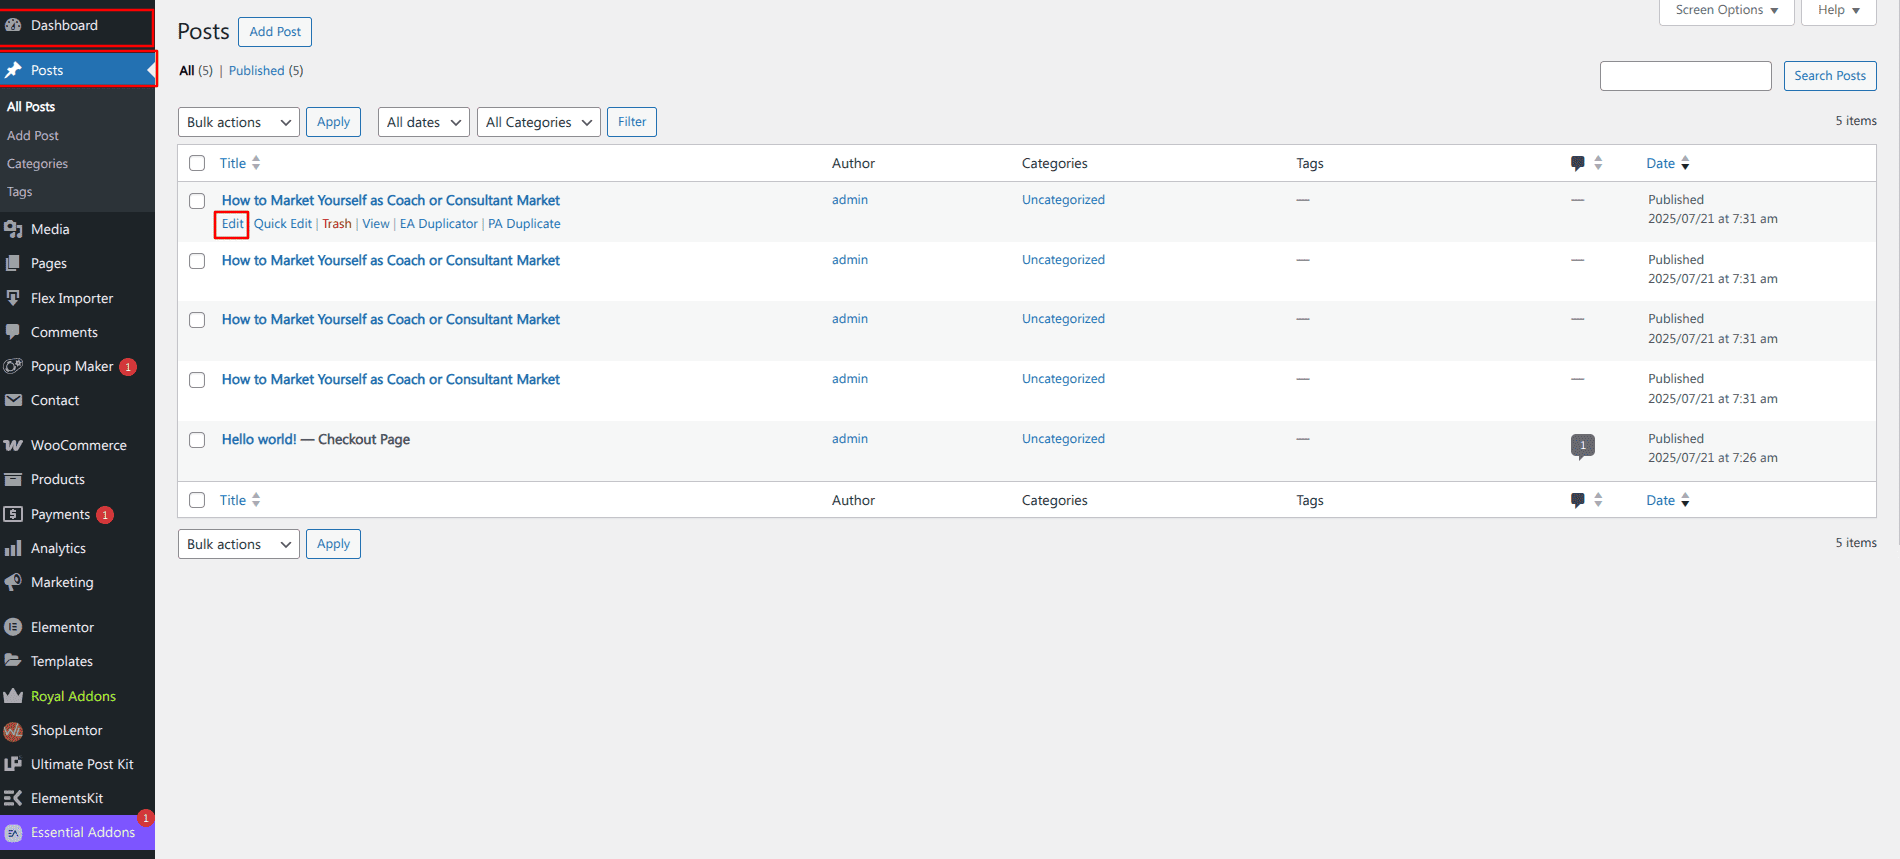The height and width of the screenshot is (859, 1900).
Task: Click the Marketing megaphone icon
Action: pos(13,582)
